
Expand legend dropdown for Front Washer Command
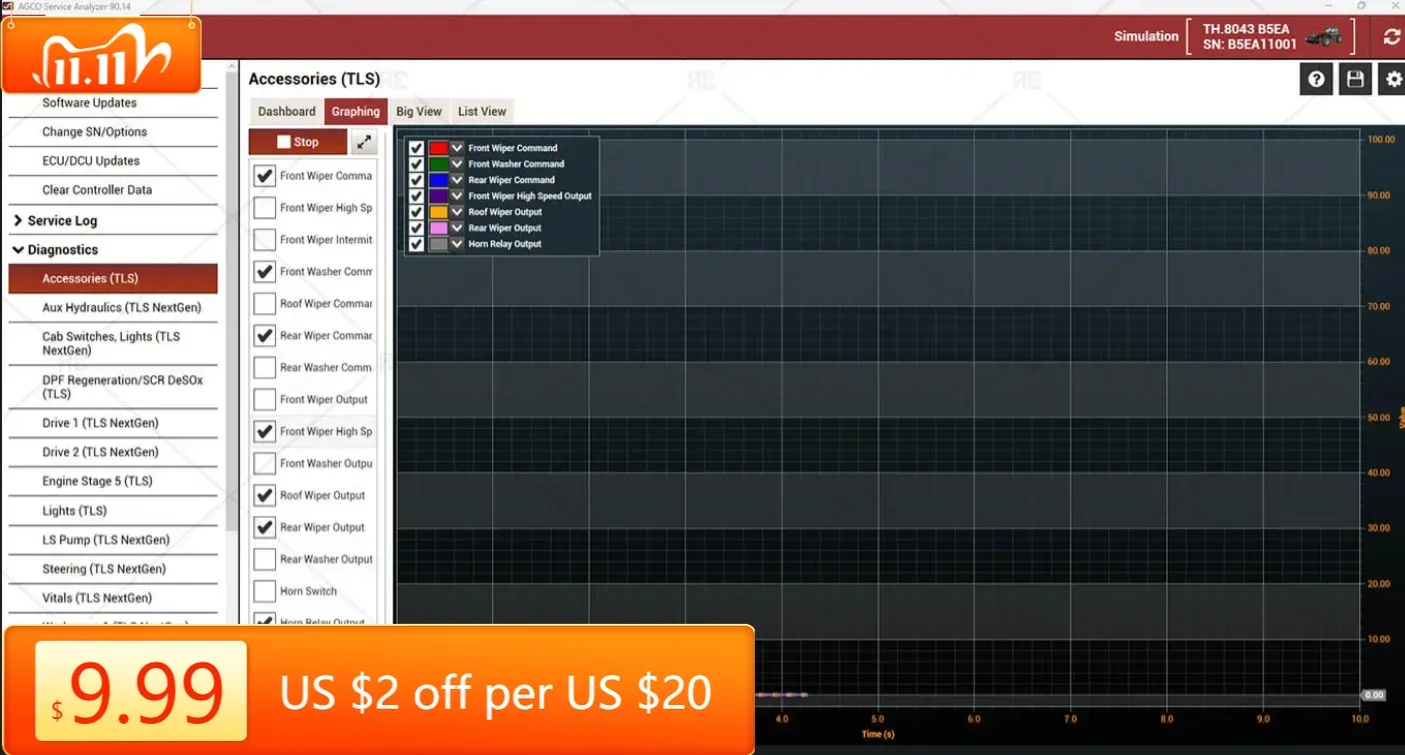(457, 164)
